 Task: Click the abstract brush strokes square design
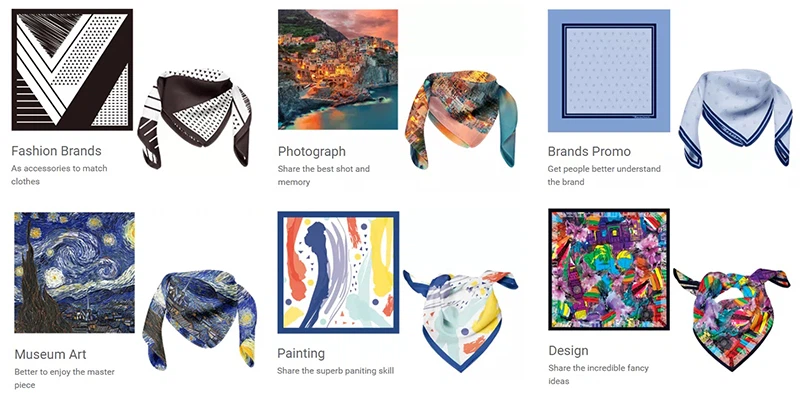pos(338,272)
